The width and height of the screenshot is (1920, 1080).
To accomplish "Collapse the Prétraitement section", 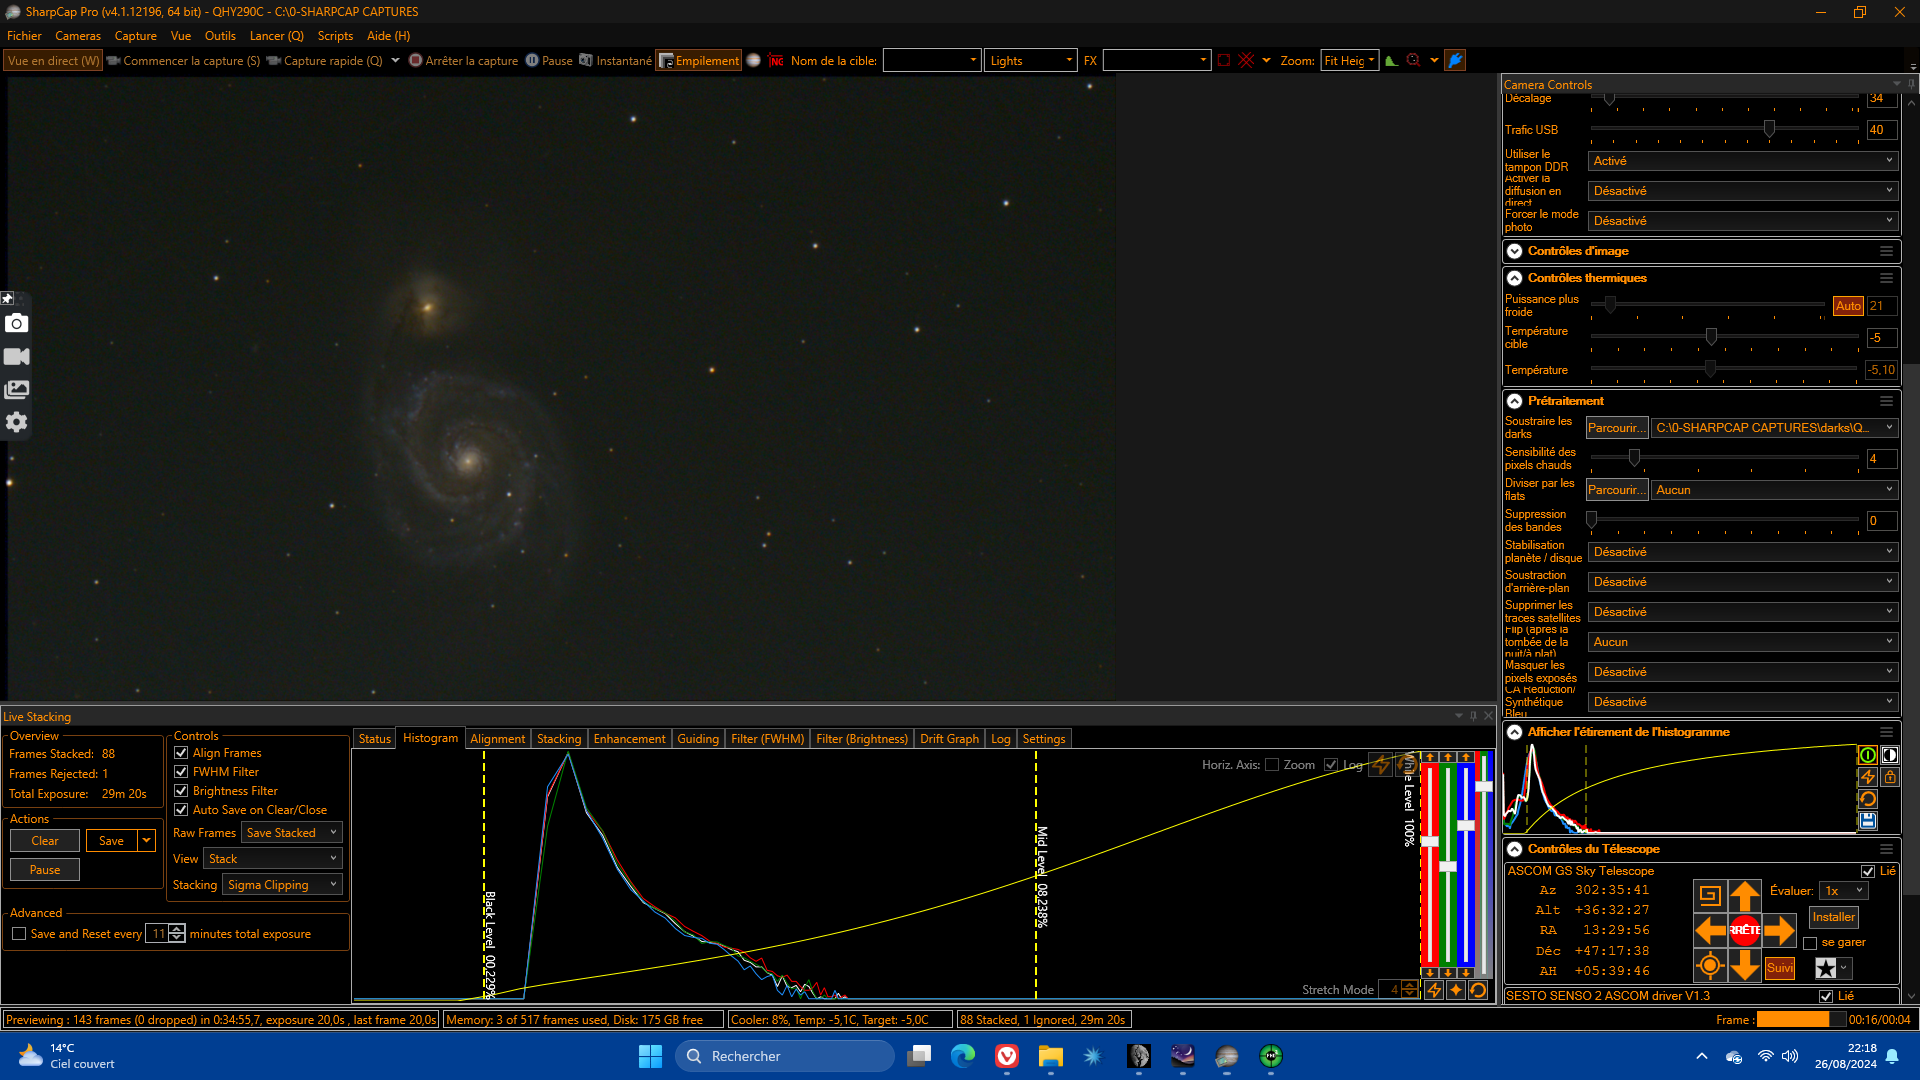I will click(1515, 401).
